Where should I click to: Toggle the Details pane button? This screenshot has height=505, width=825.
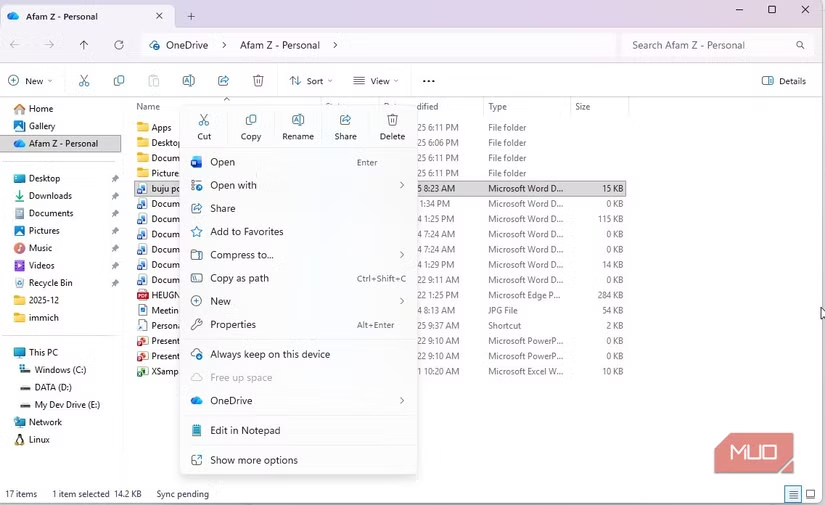(784, 81)
